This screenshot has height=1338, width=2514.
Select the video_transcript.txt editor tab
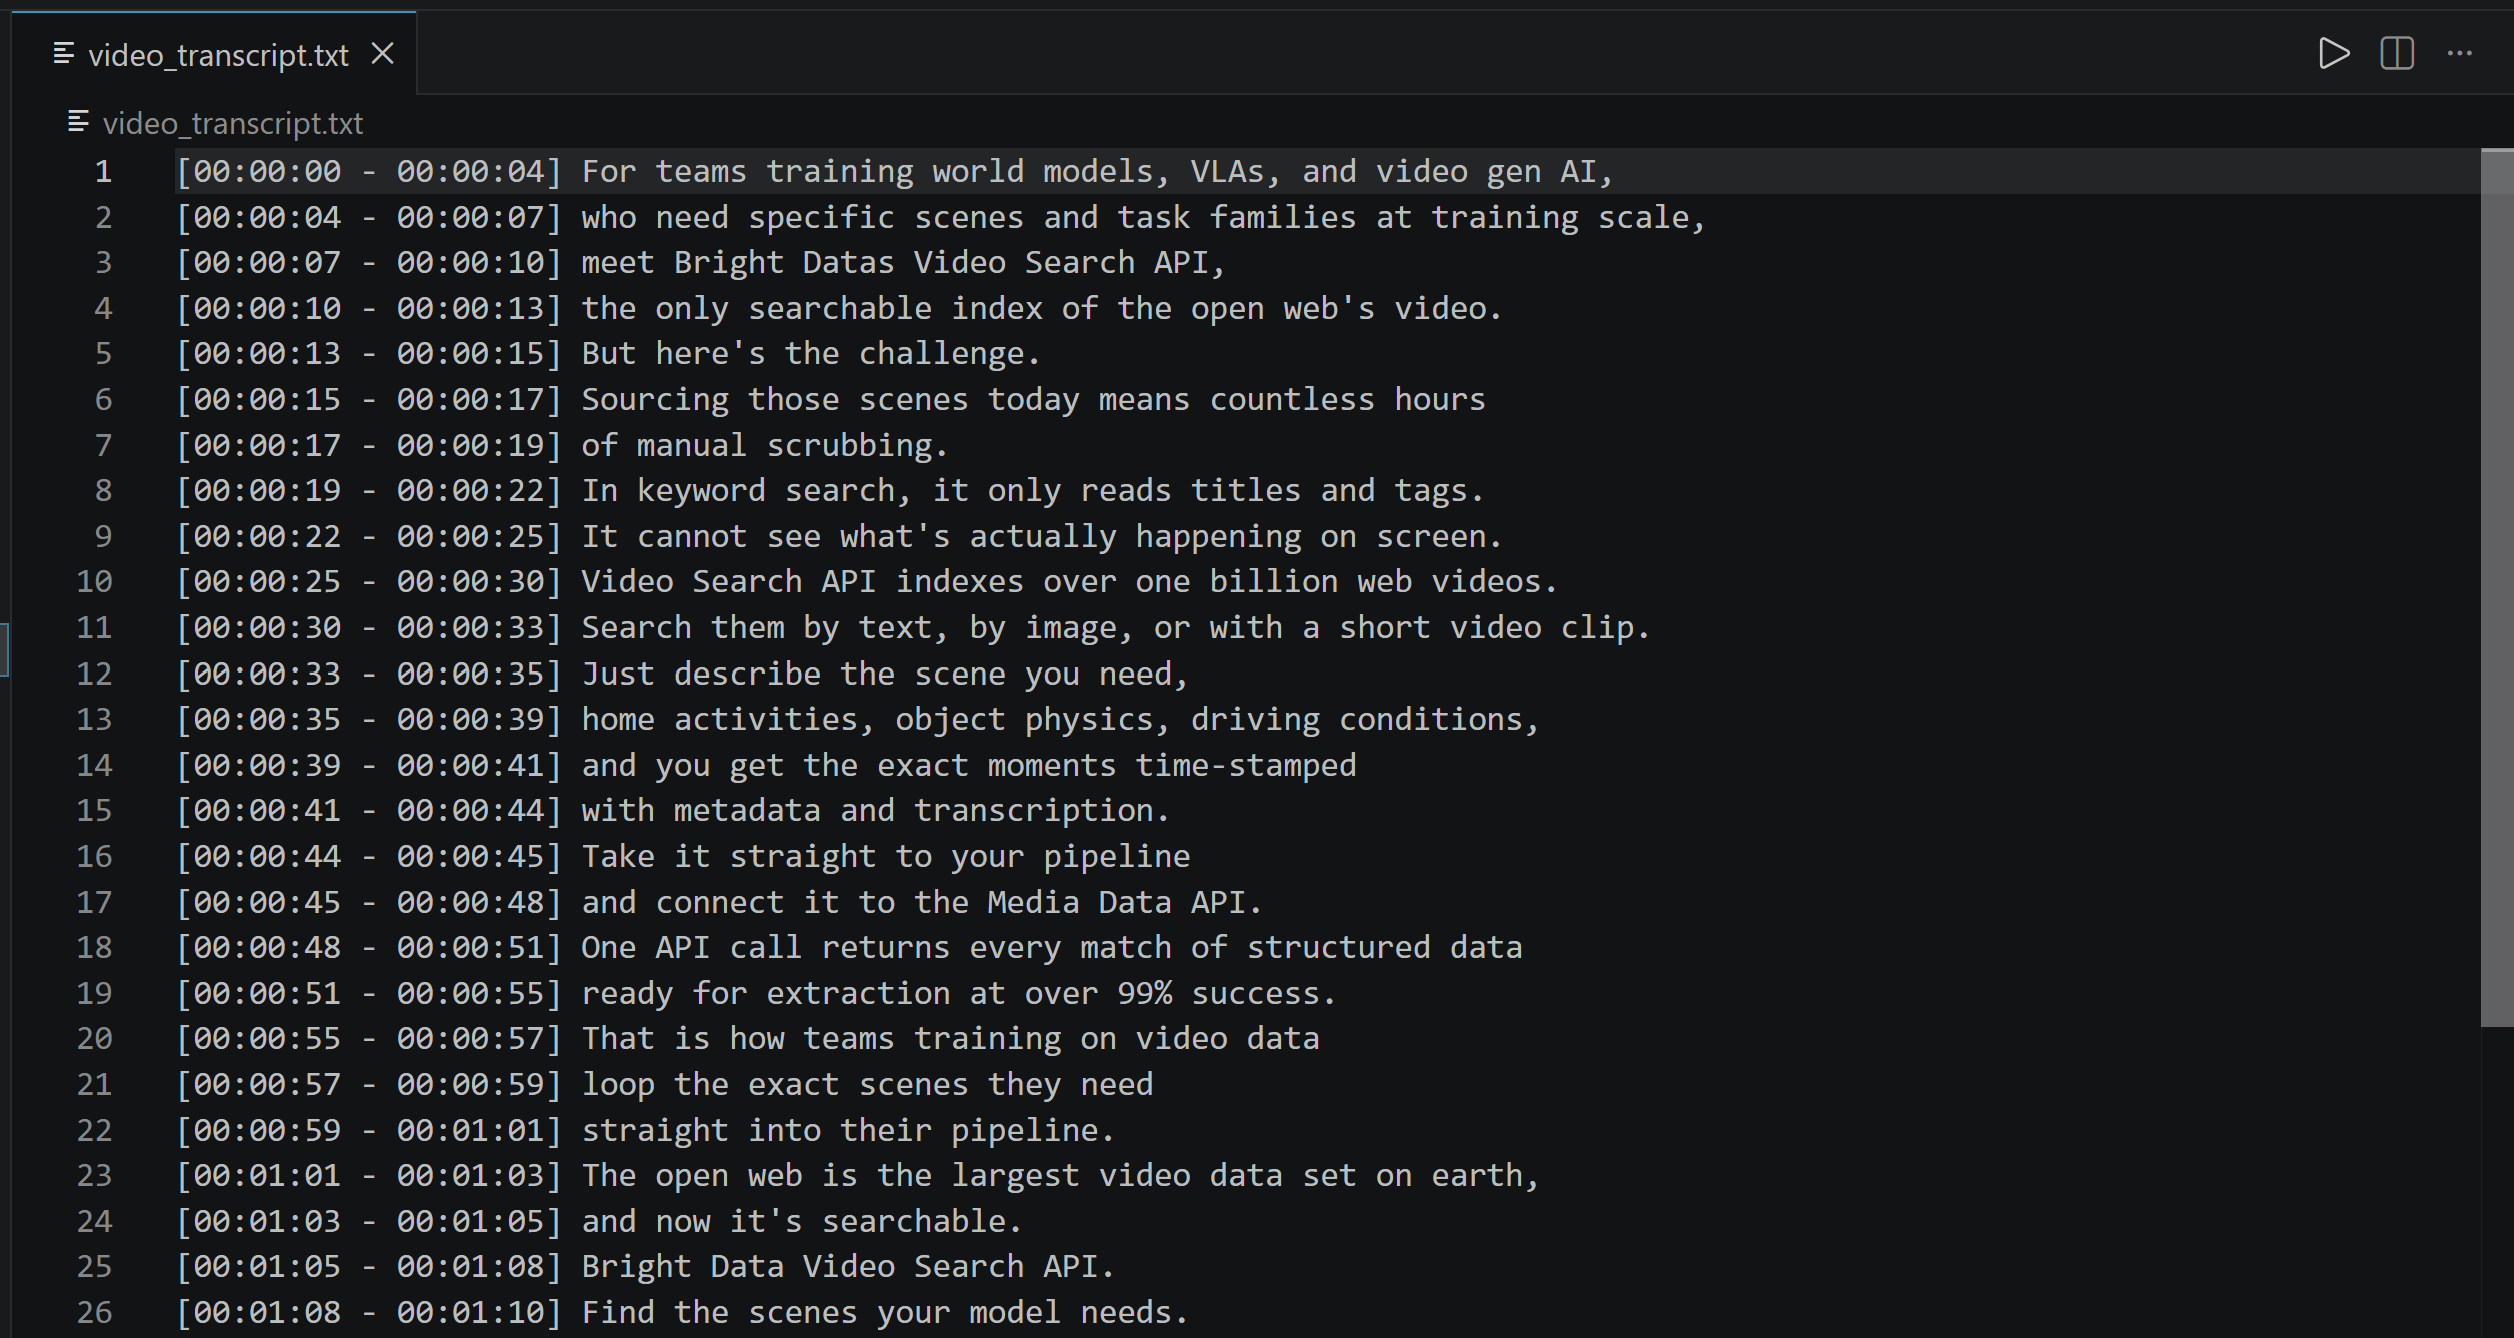(214, 54)
